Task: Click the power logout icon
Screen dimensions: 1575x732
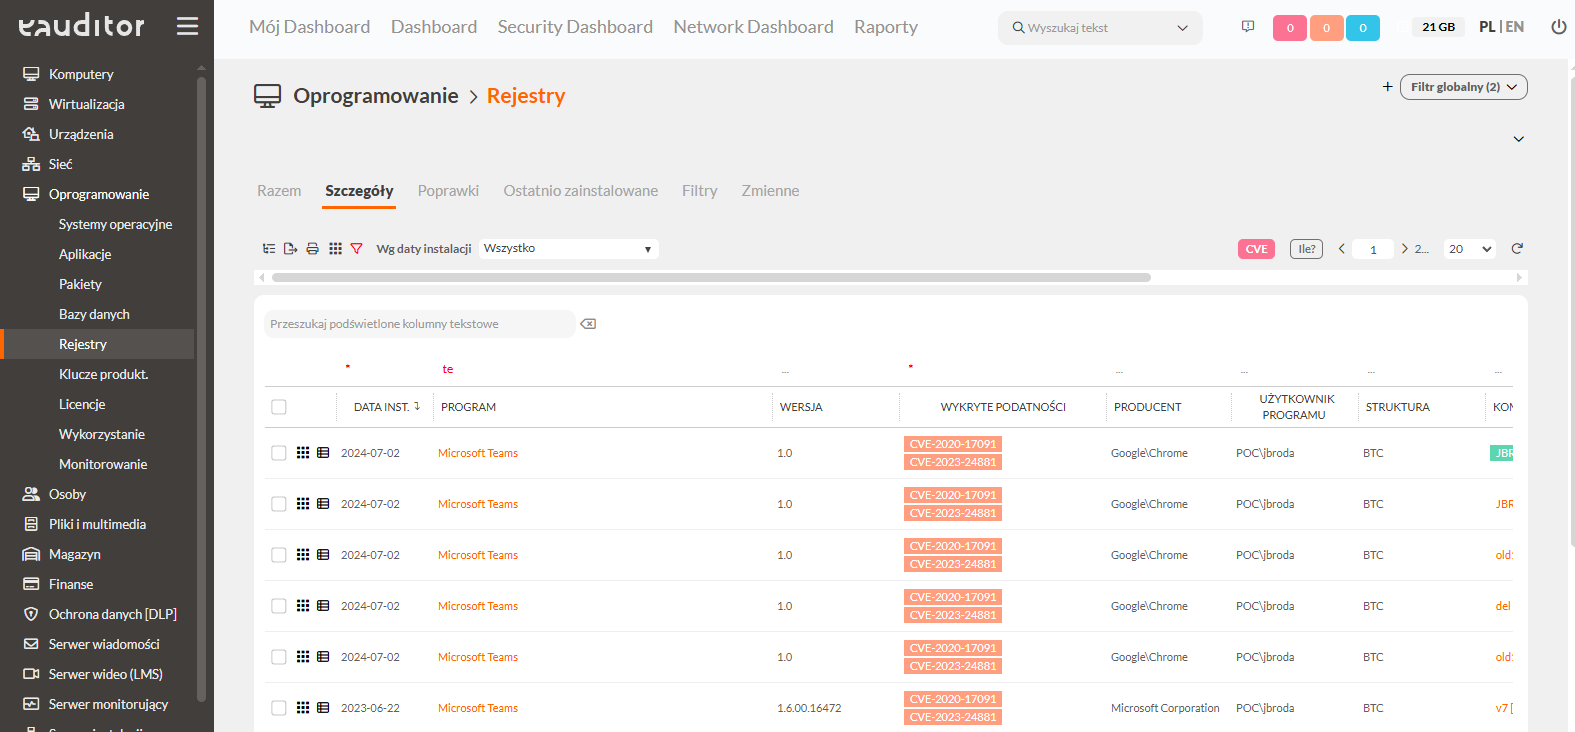Action: [1558, 27]
